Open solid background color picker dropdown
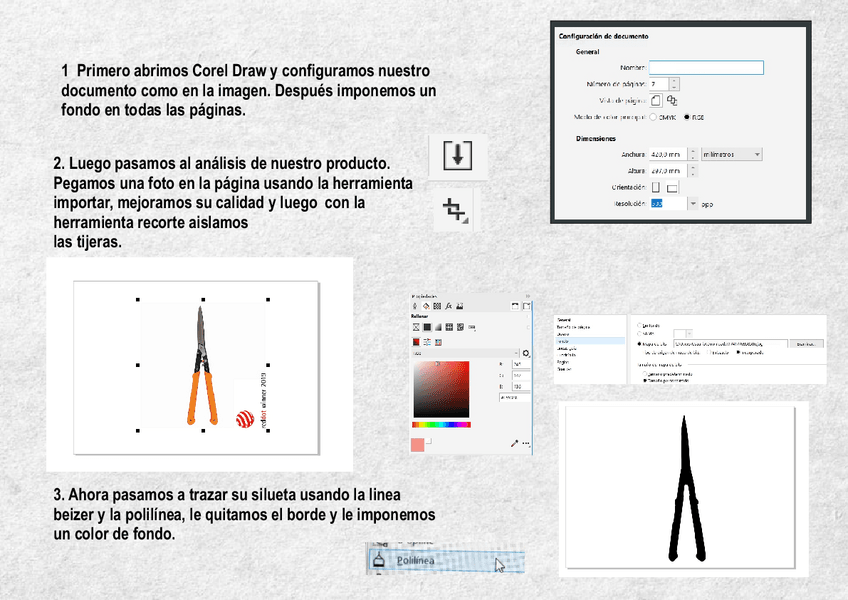 683,334
